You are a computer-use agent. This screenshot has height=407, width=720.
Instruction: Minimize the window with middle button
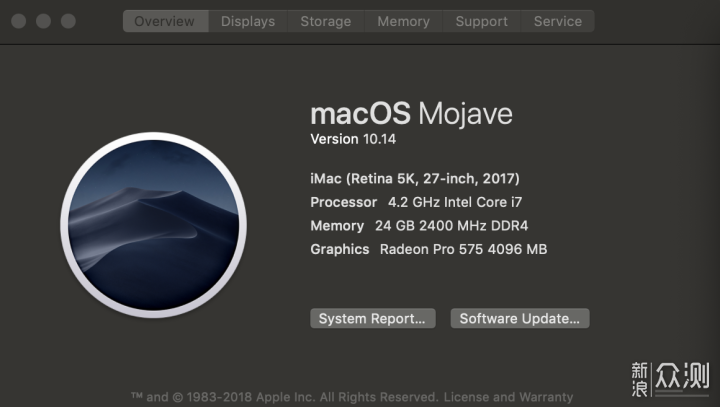tap(43, 21)
